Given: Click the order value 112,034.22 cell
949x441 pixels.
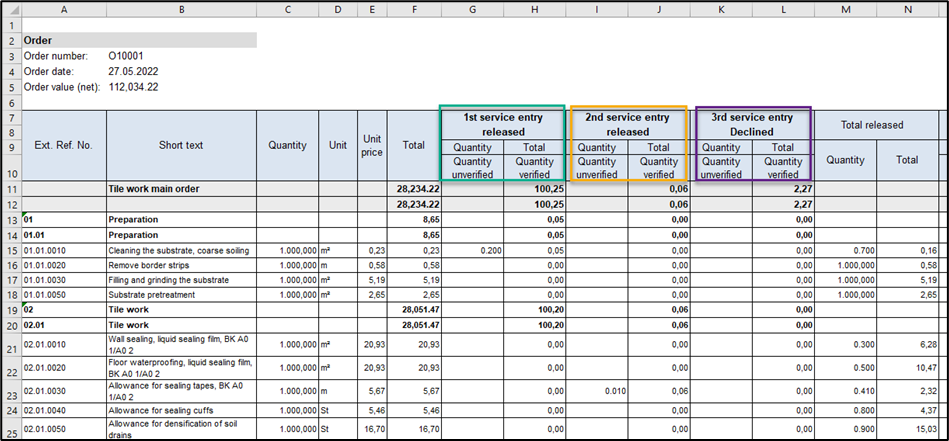Looking at the screenshot, I should coord(133,87).
